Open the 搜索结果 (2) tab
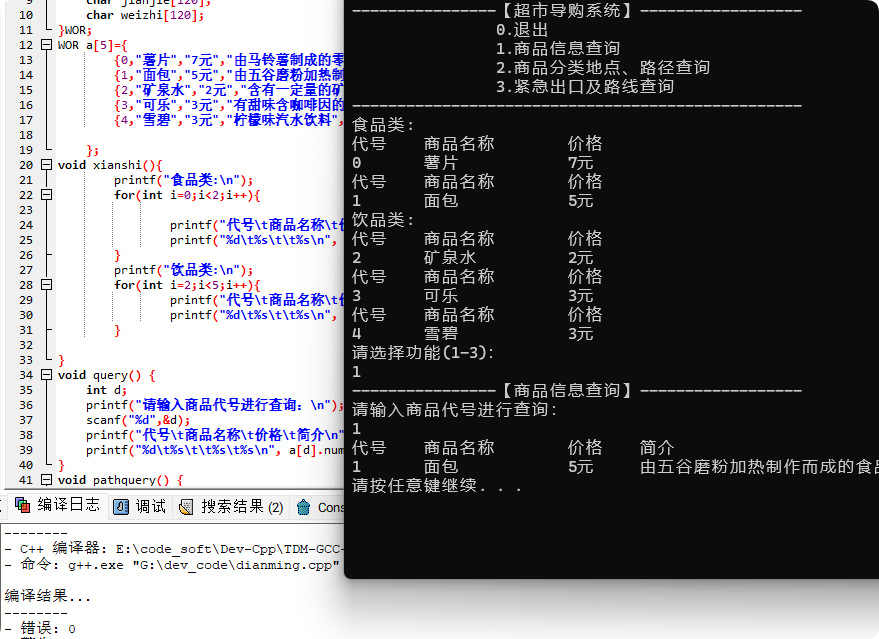 point(231,507)
